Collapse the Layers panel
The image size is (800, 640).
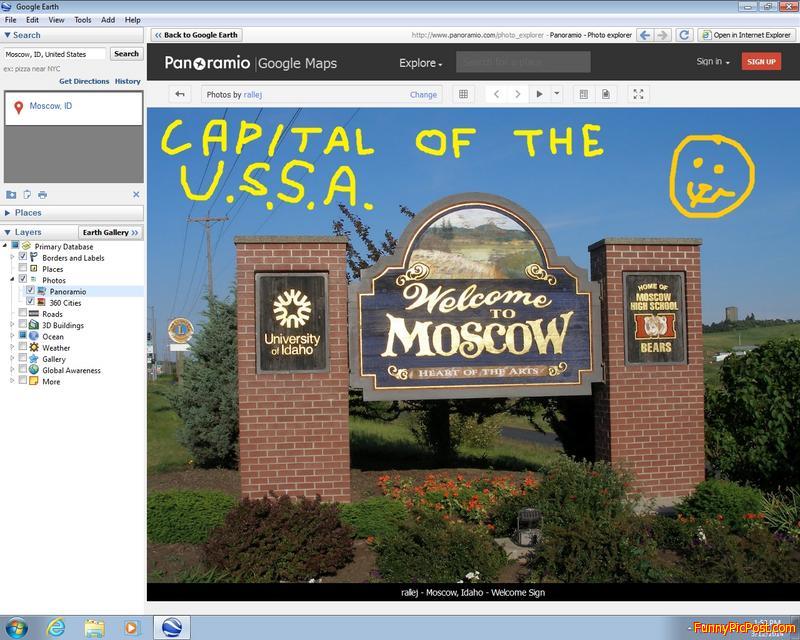8,232
